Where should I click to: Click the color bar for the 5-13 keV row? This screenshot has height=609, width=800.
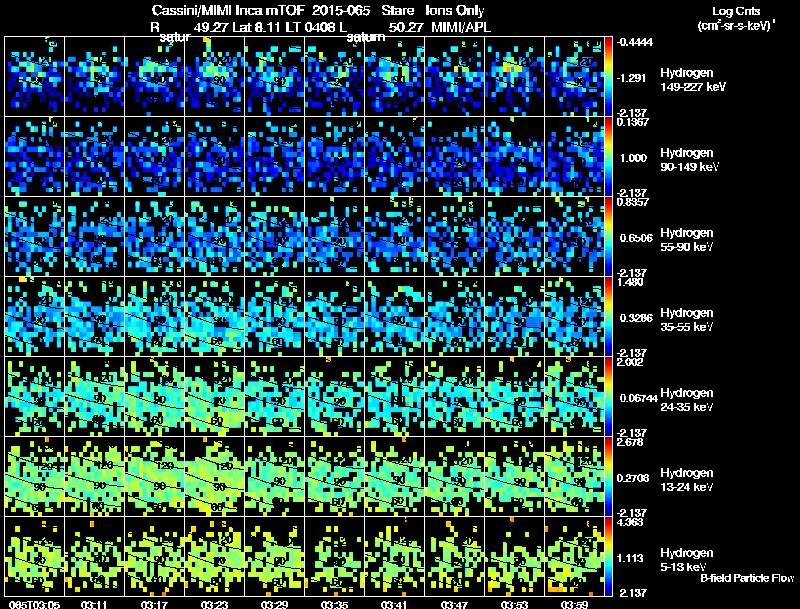pyautogui.click(x=608, y=557)
